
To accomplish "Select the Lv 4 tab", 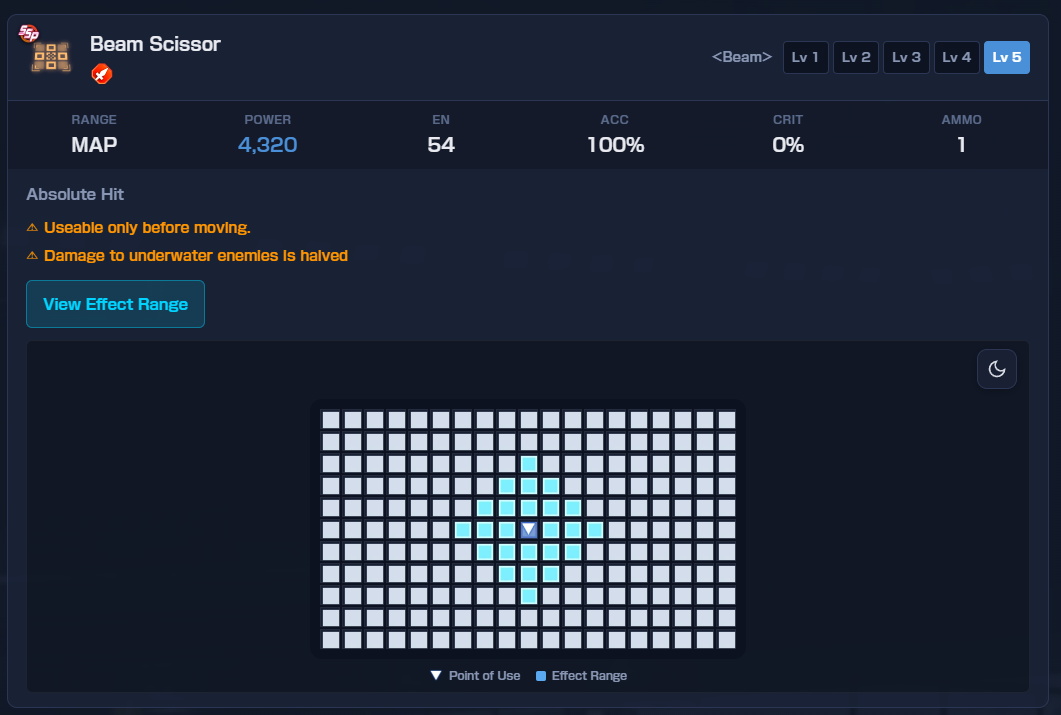I will click(x=956, y=57).
